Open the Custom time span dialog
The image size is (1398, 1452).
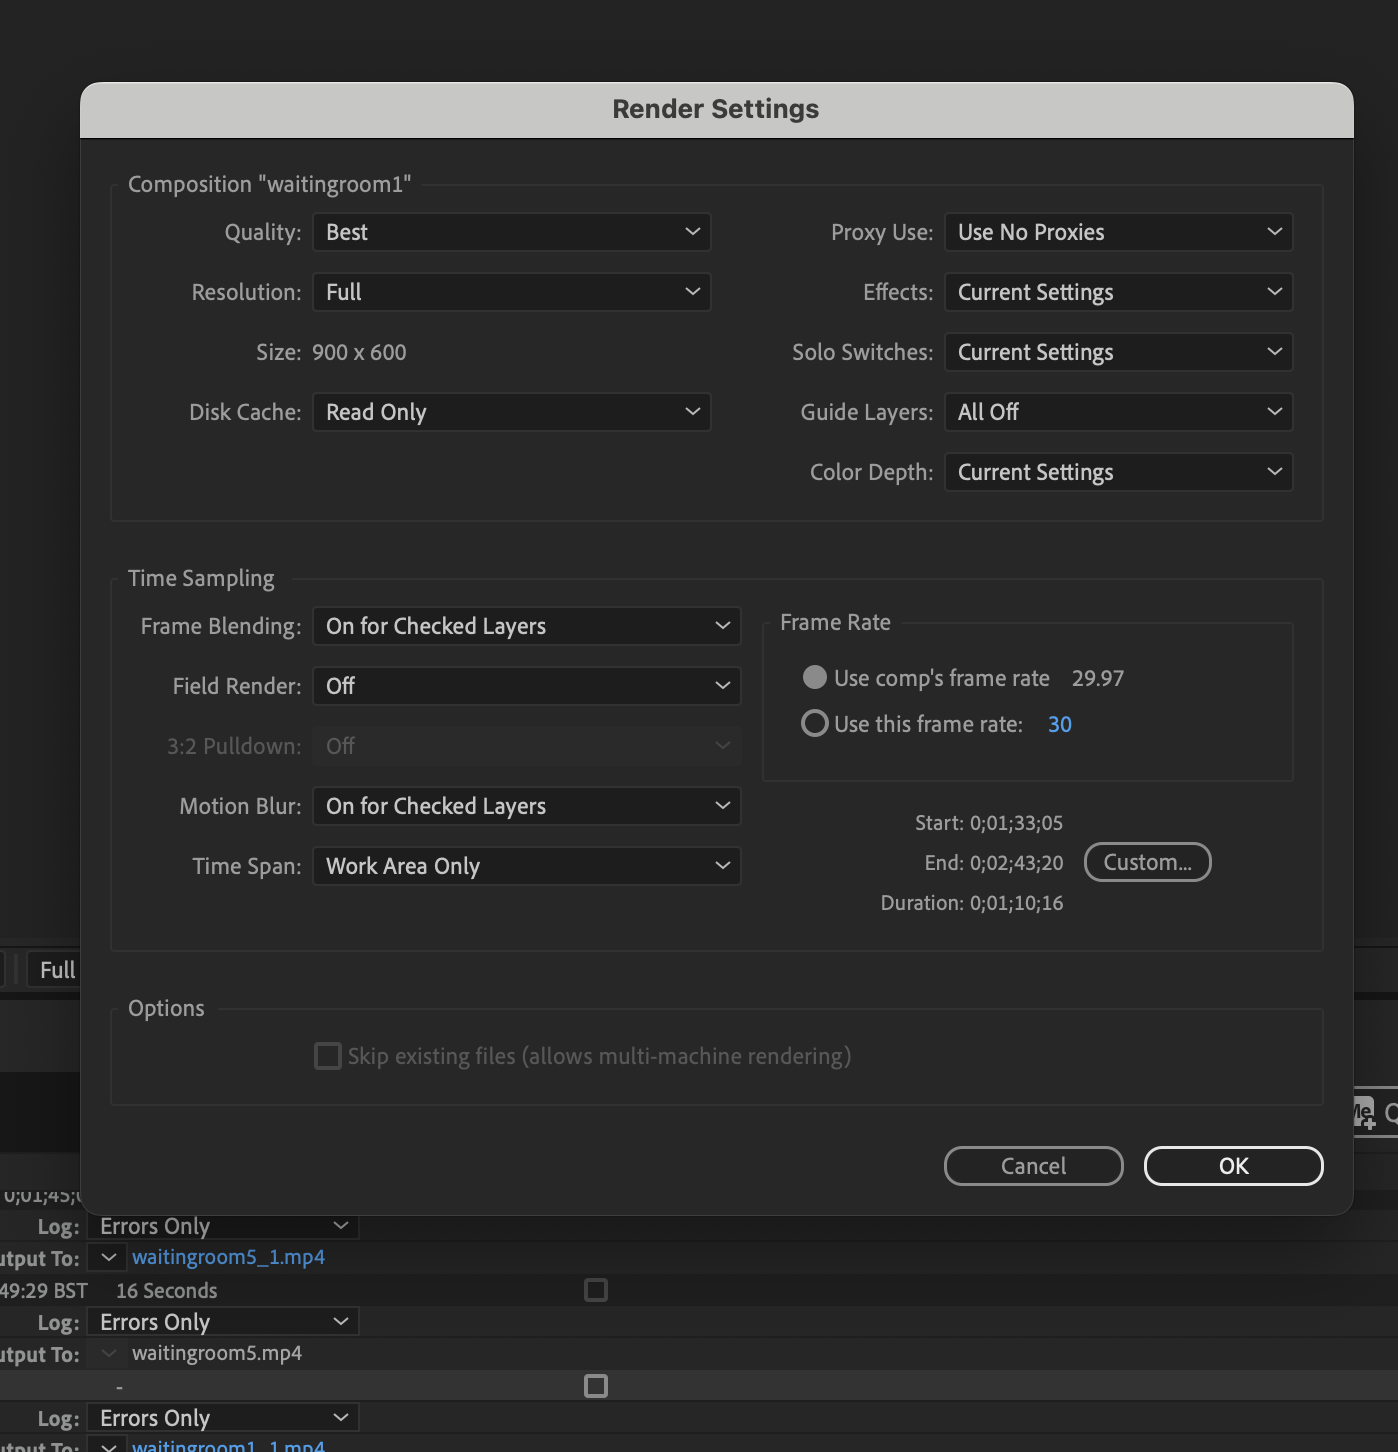[1147, 862]
